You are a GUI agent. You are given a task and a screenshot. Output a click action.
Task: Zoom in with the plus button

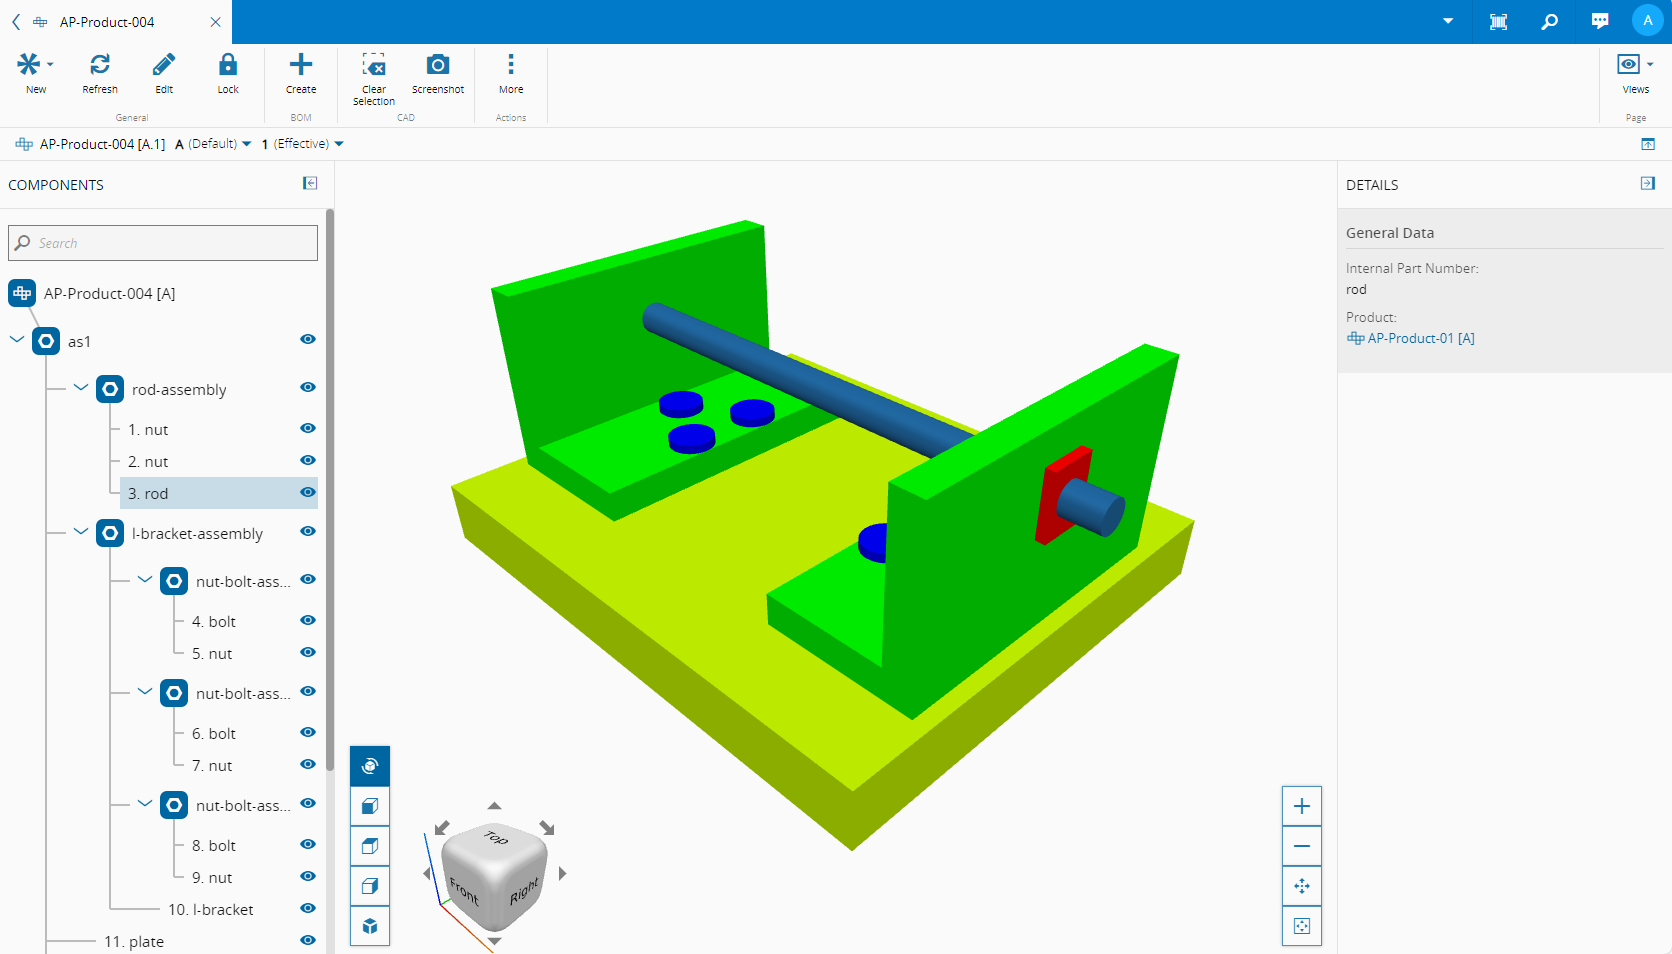pos(1302,806)
